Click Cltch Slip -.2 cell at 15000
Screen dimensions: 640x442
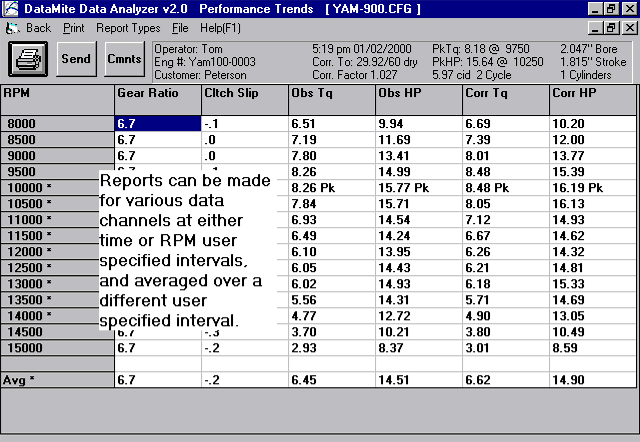[x=245, y=348]
